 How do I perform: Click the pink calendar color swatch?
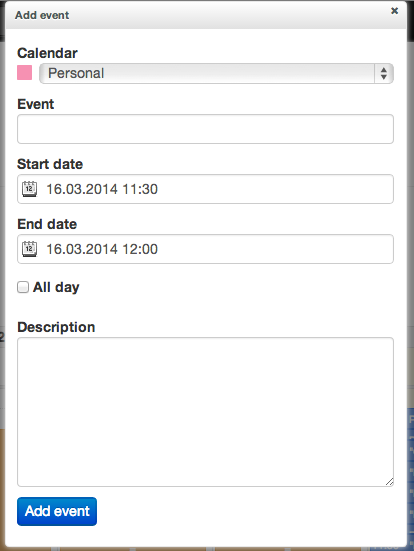pos(25,73)
